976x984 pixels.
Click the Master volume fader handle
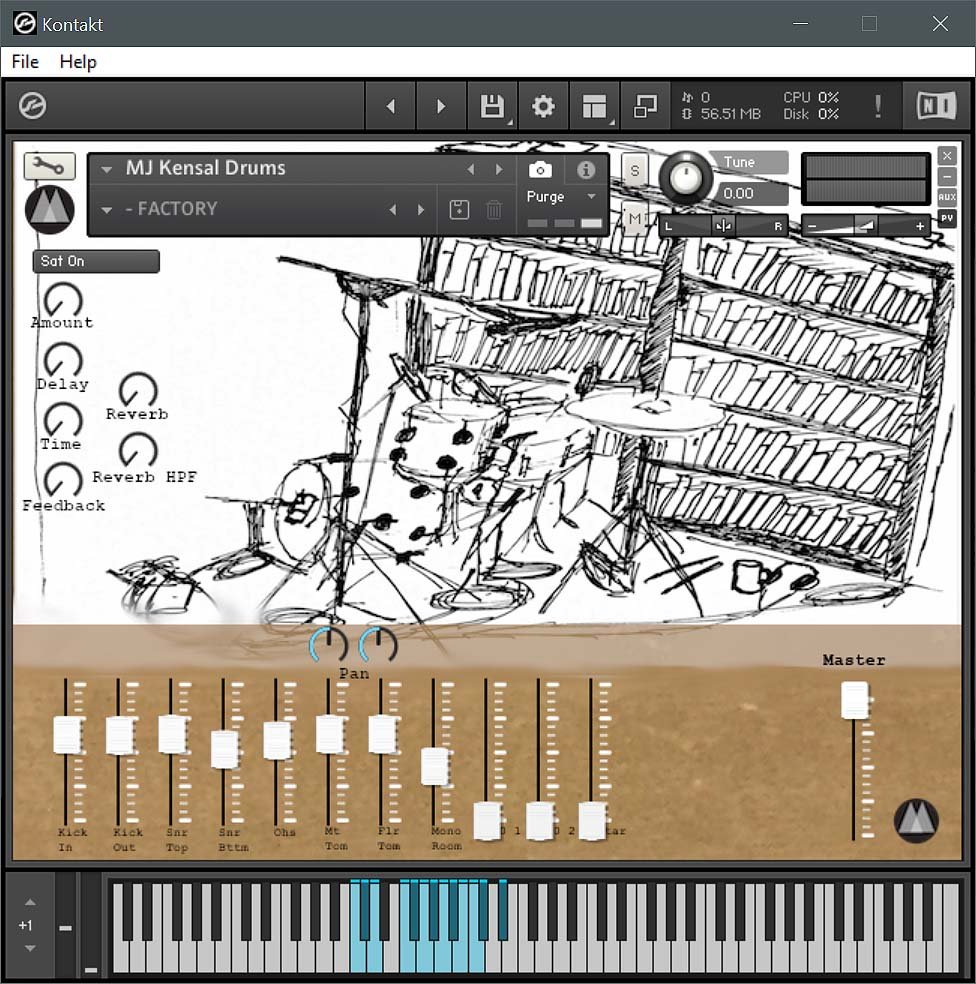(x=854, y=700)
